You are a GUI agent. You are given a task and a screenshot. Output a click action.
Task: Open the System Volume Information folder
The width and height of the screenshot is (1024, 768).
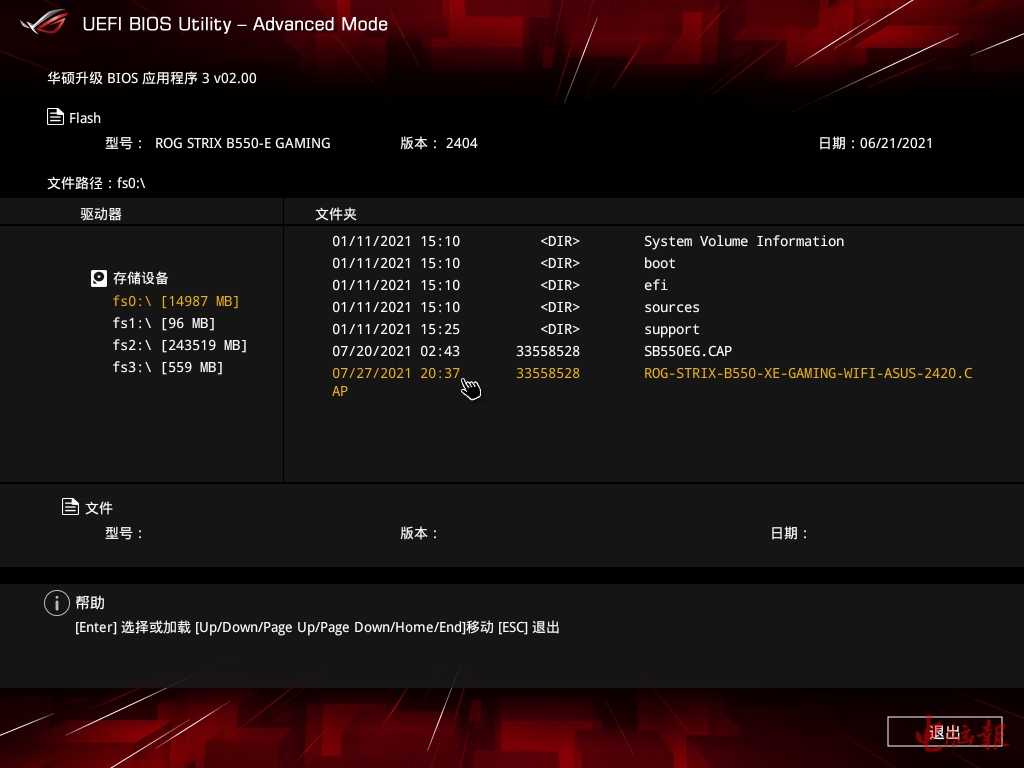point(743,241)
